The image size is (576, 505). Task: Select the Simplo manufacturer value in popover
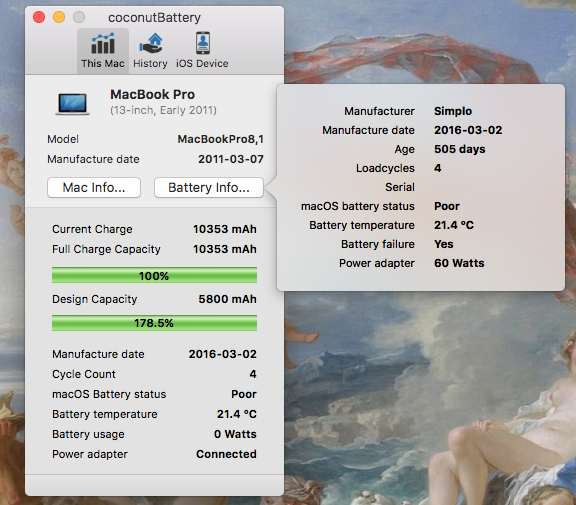(453, 111)
